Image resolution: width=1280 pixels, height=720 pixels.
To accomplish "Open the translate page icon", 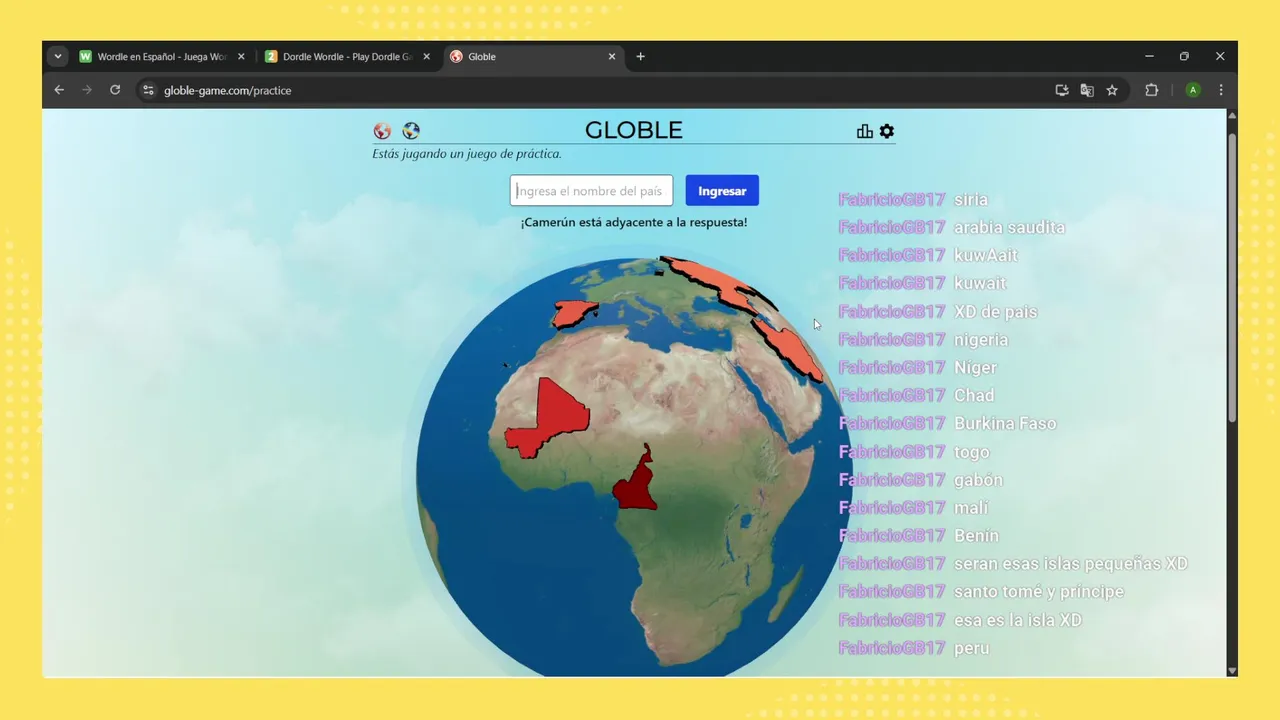I will pos(1087,90).
